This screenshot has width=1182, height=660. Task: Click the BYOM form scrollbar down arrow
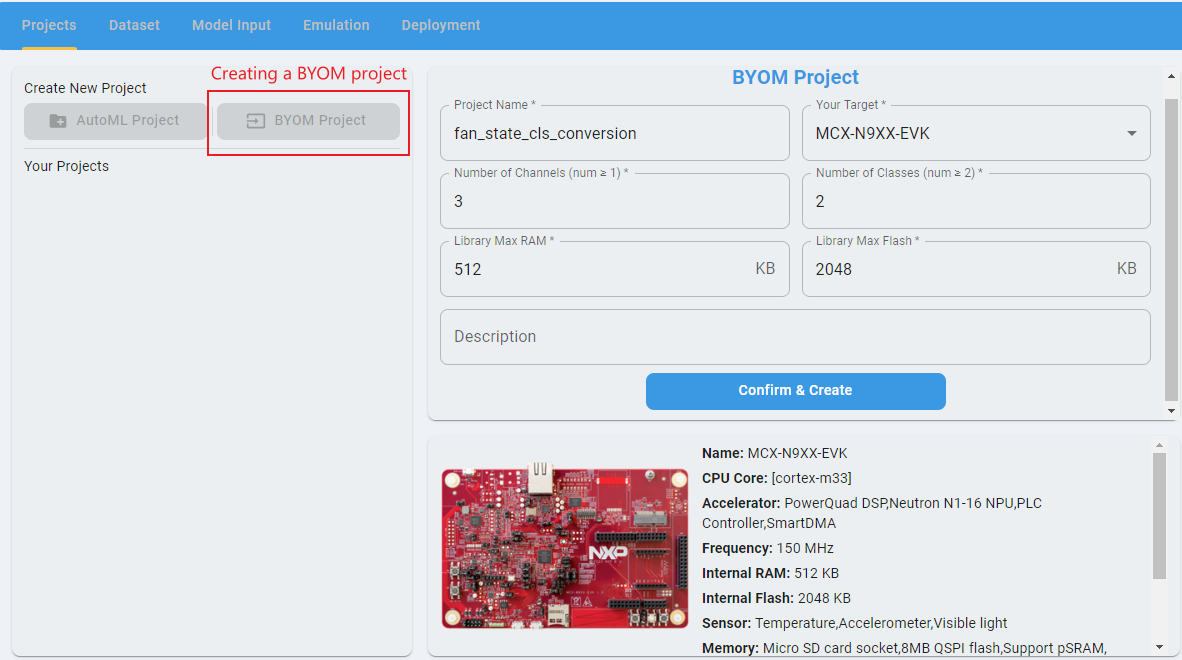coord(1171,411)
